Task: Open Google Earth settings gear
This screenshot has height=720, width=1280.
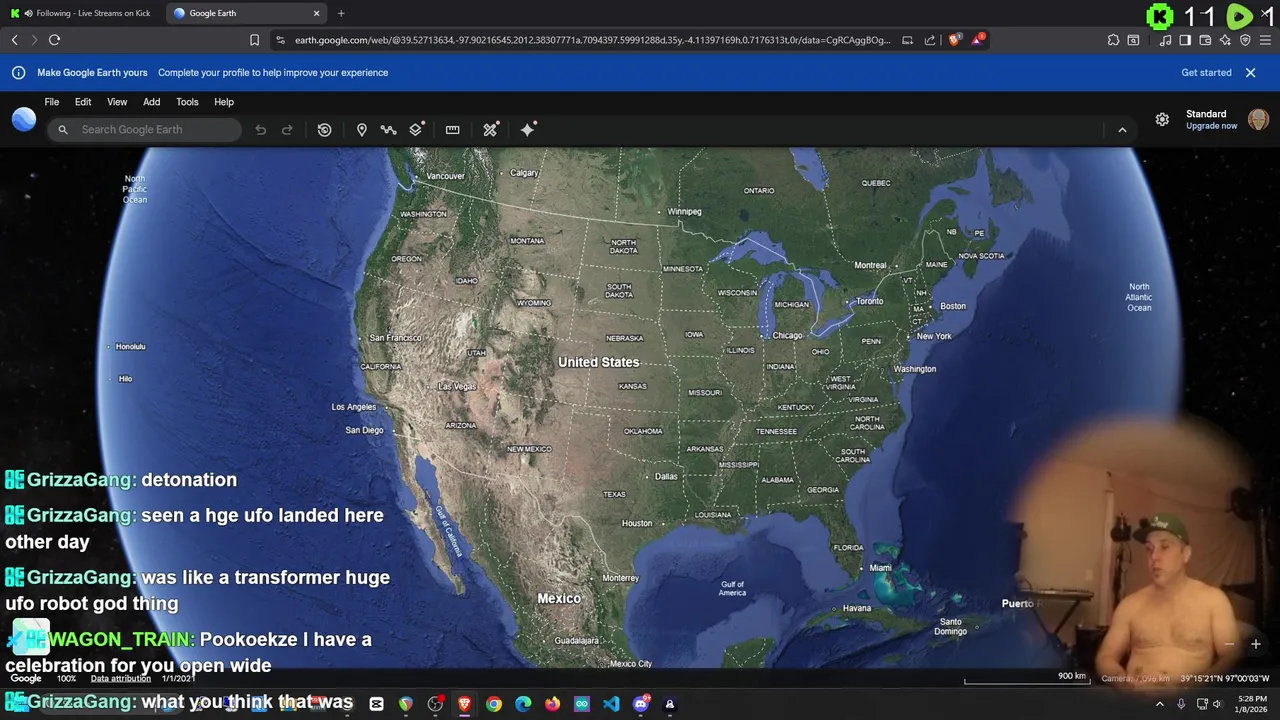Action: (1162, 119)
